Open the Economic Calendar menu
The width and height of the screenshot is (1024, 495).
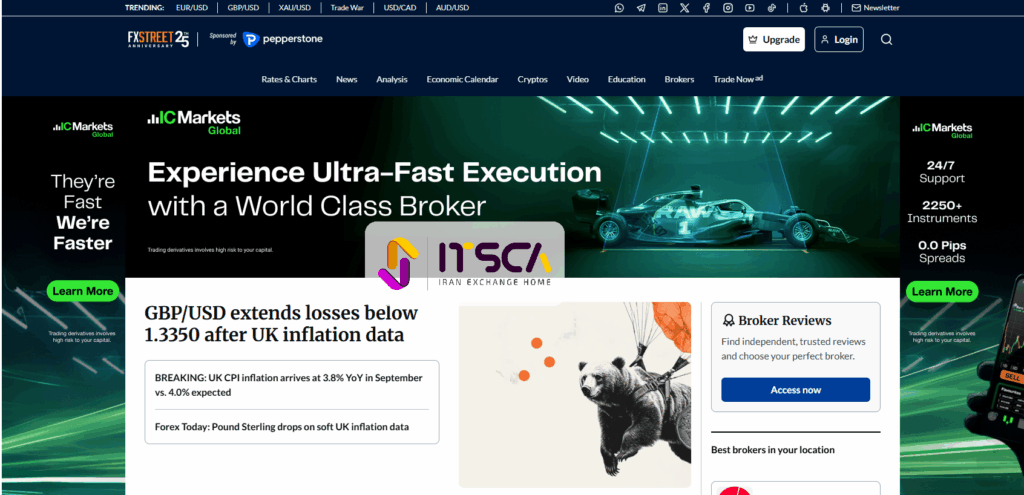point(462,79)
